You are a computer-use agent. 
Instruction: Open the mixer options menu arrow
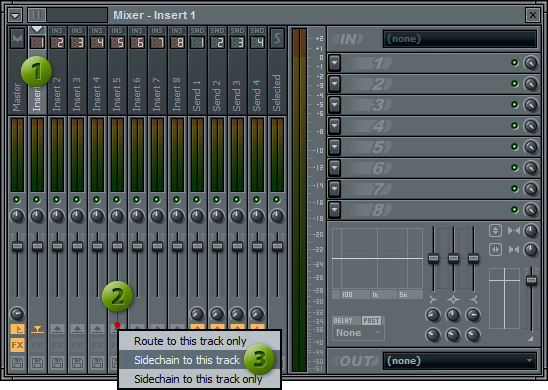click(x=15, y=15)
